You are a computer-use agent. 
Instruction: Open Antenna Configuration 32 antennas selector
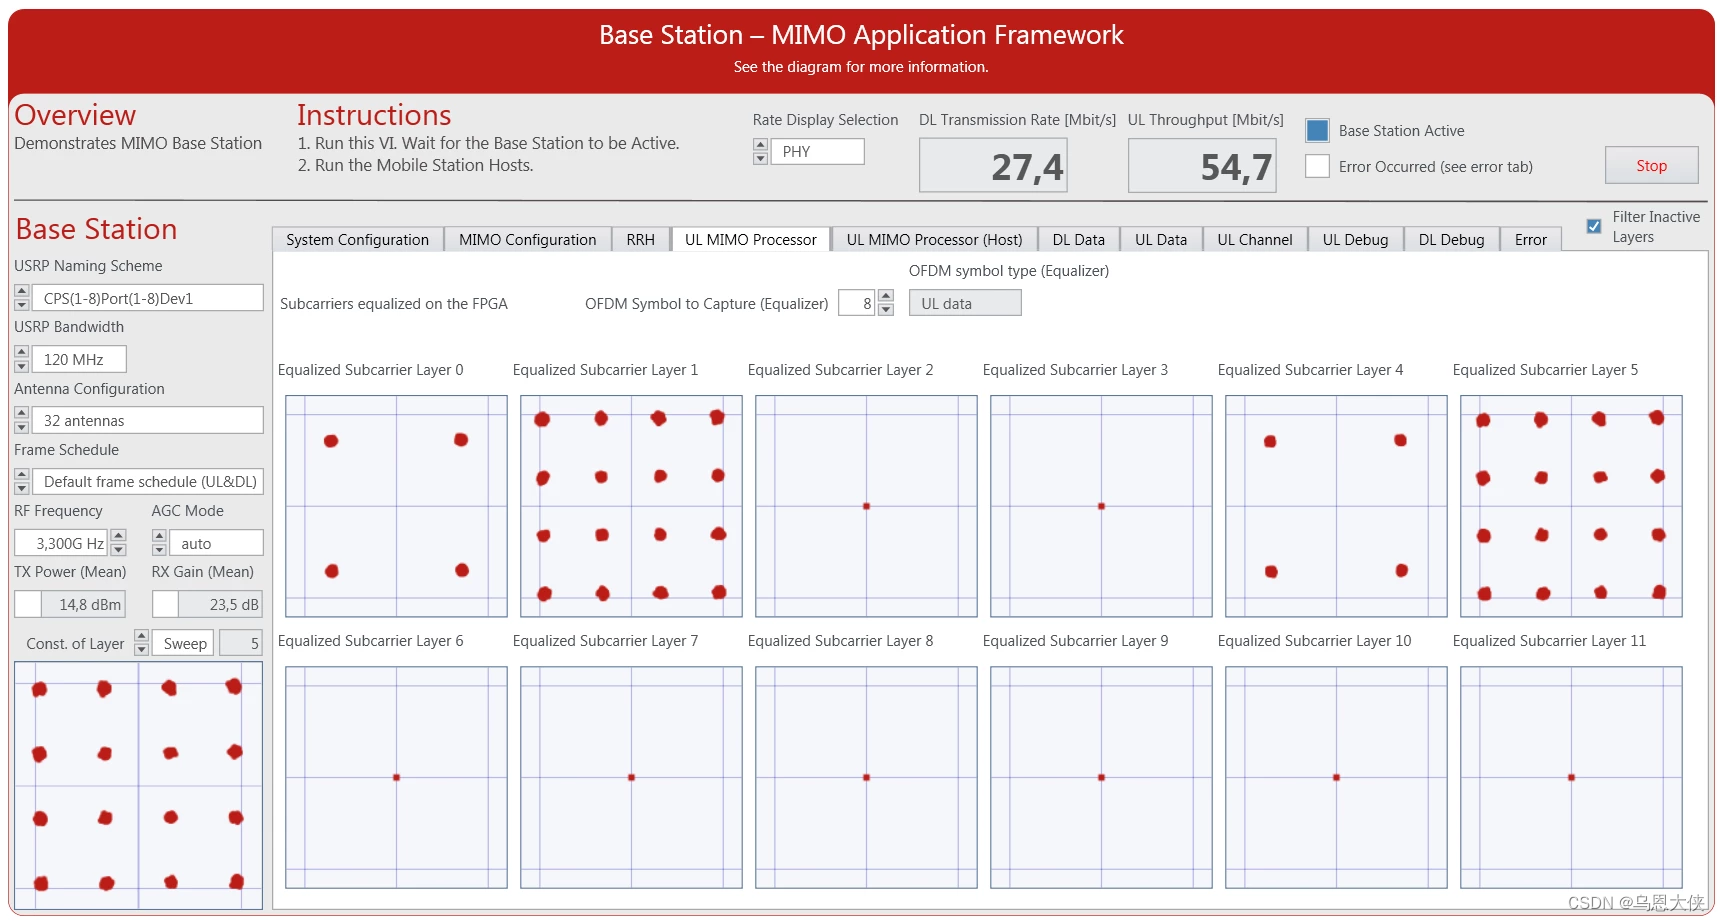click(x=148, y=420)
